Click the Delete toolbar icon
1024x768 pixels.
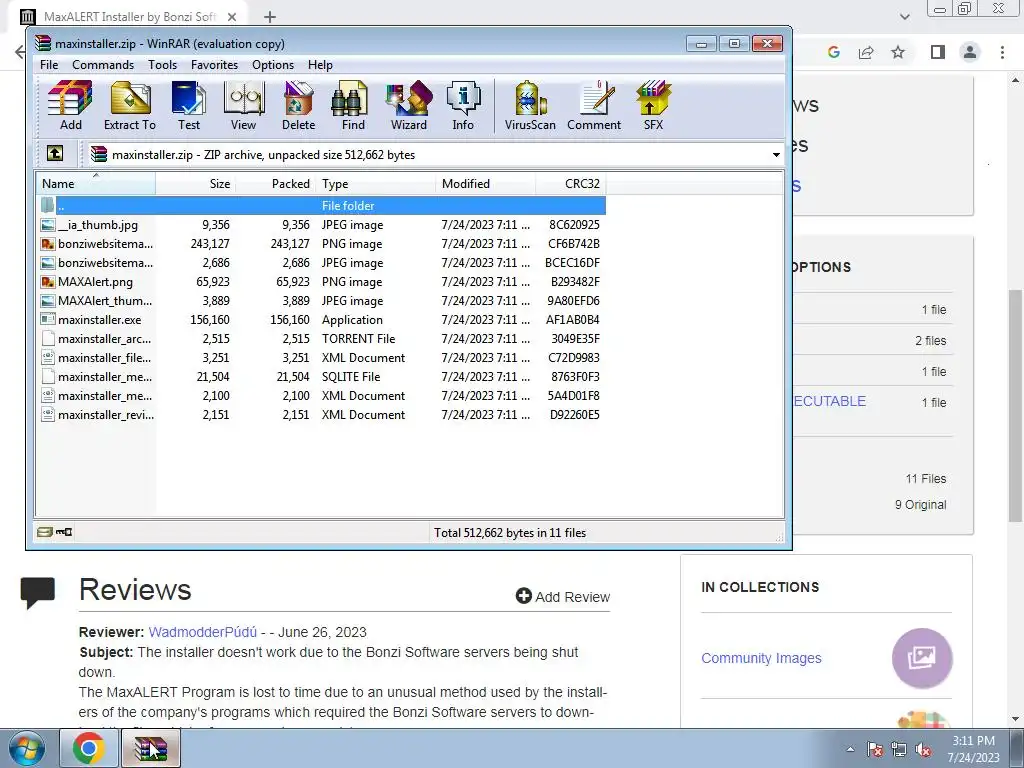298,106
